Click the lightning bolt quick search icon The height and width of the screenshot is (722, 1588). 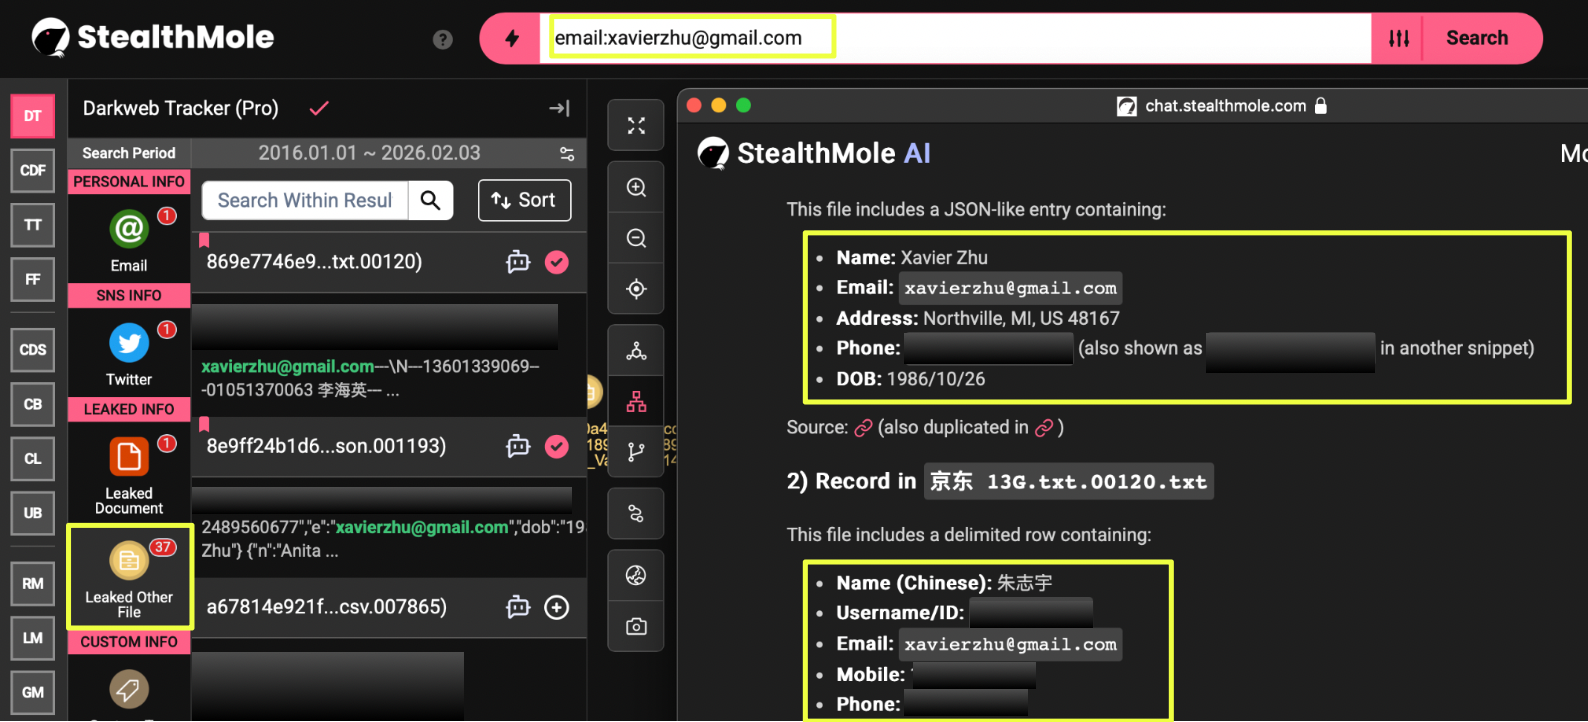(x=511, y=38)
